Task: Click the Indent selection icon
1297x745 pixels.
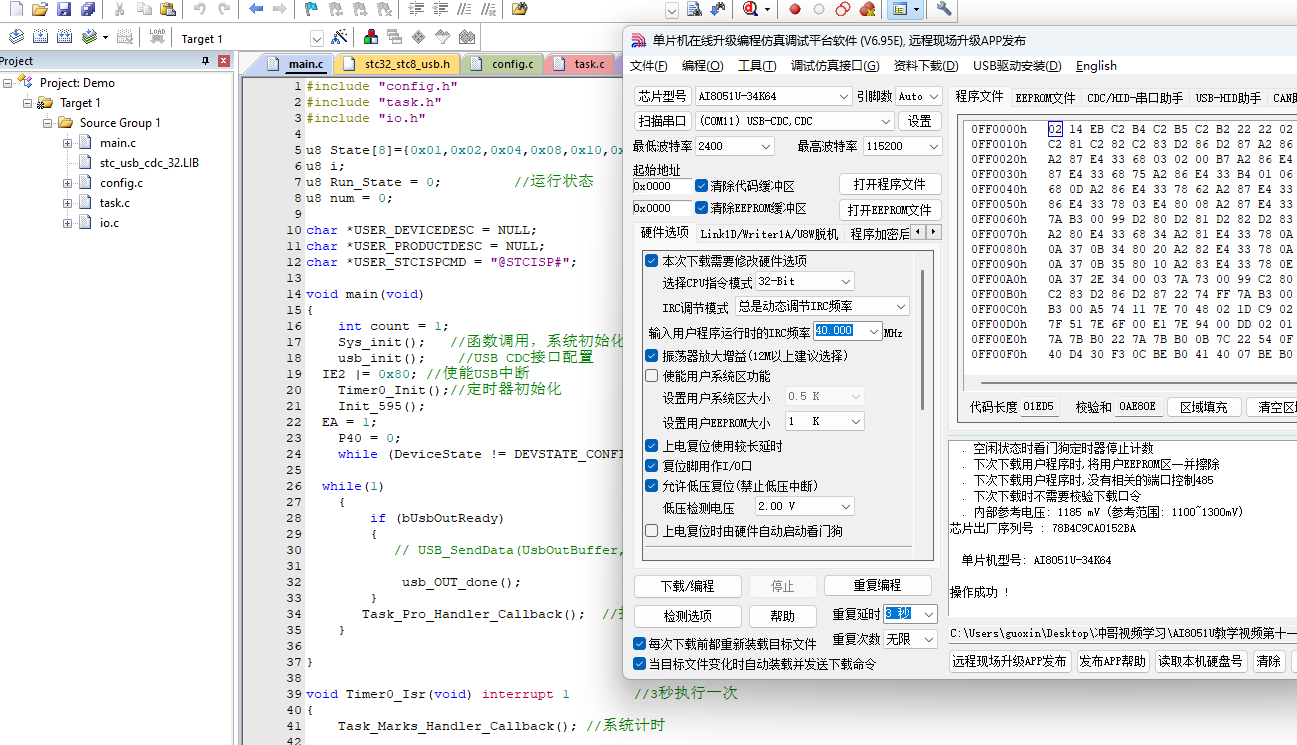Action: [417, 9]
